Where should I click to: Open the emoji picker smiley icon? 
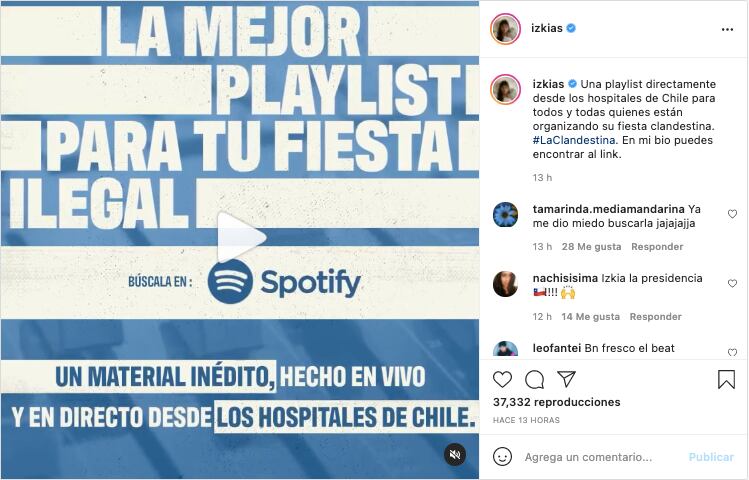pos(502,457)
